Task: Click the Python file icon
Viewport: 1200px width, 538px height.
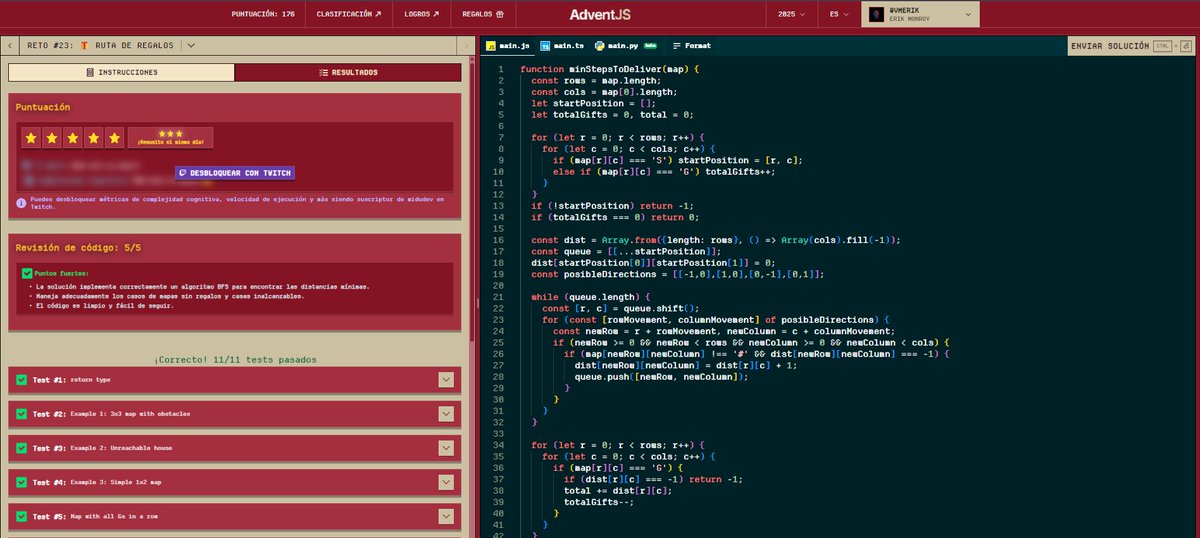Action: tap(599, 46)
